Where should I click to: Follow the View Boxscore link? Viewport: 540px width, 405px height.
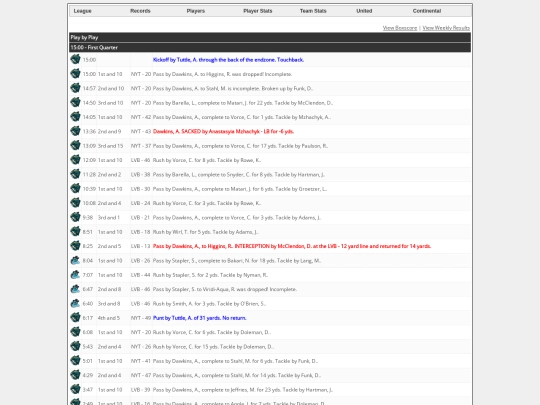(400, 28)
